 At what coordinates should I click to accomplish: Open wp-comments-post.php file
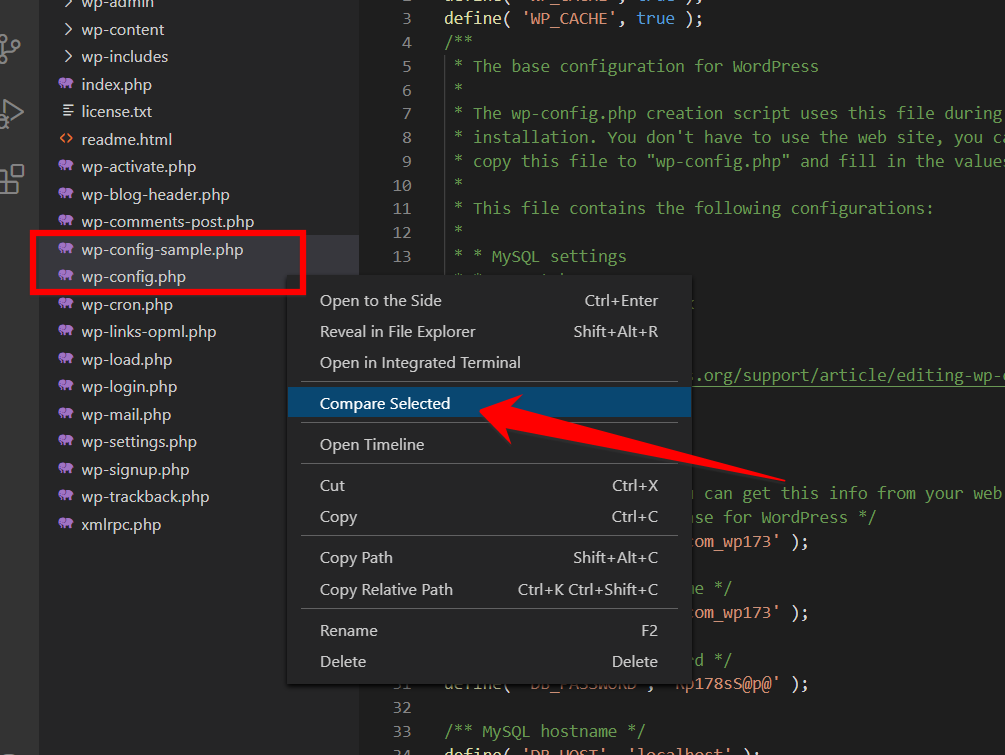click(x=167, y=222)
